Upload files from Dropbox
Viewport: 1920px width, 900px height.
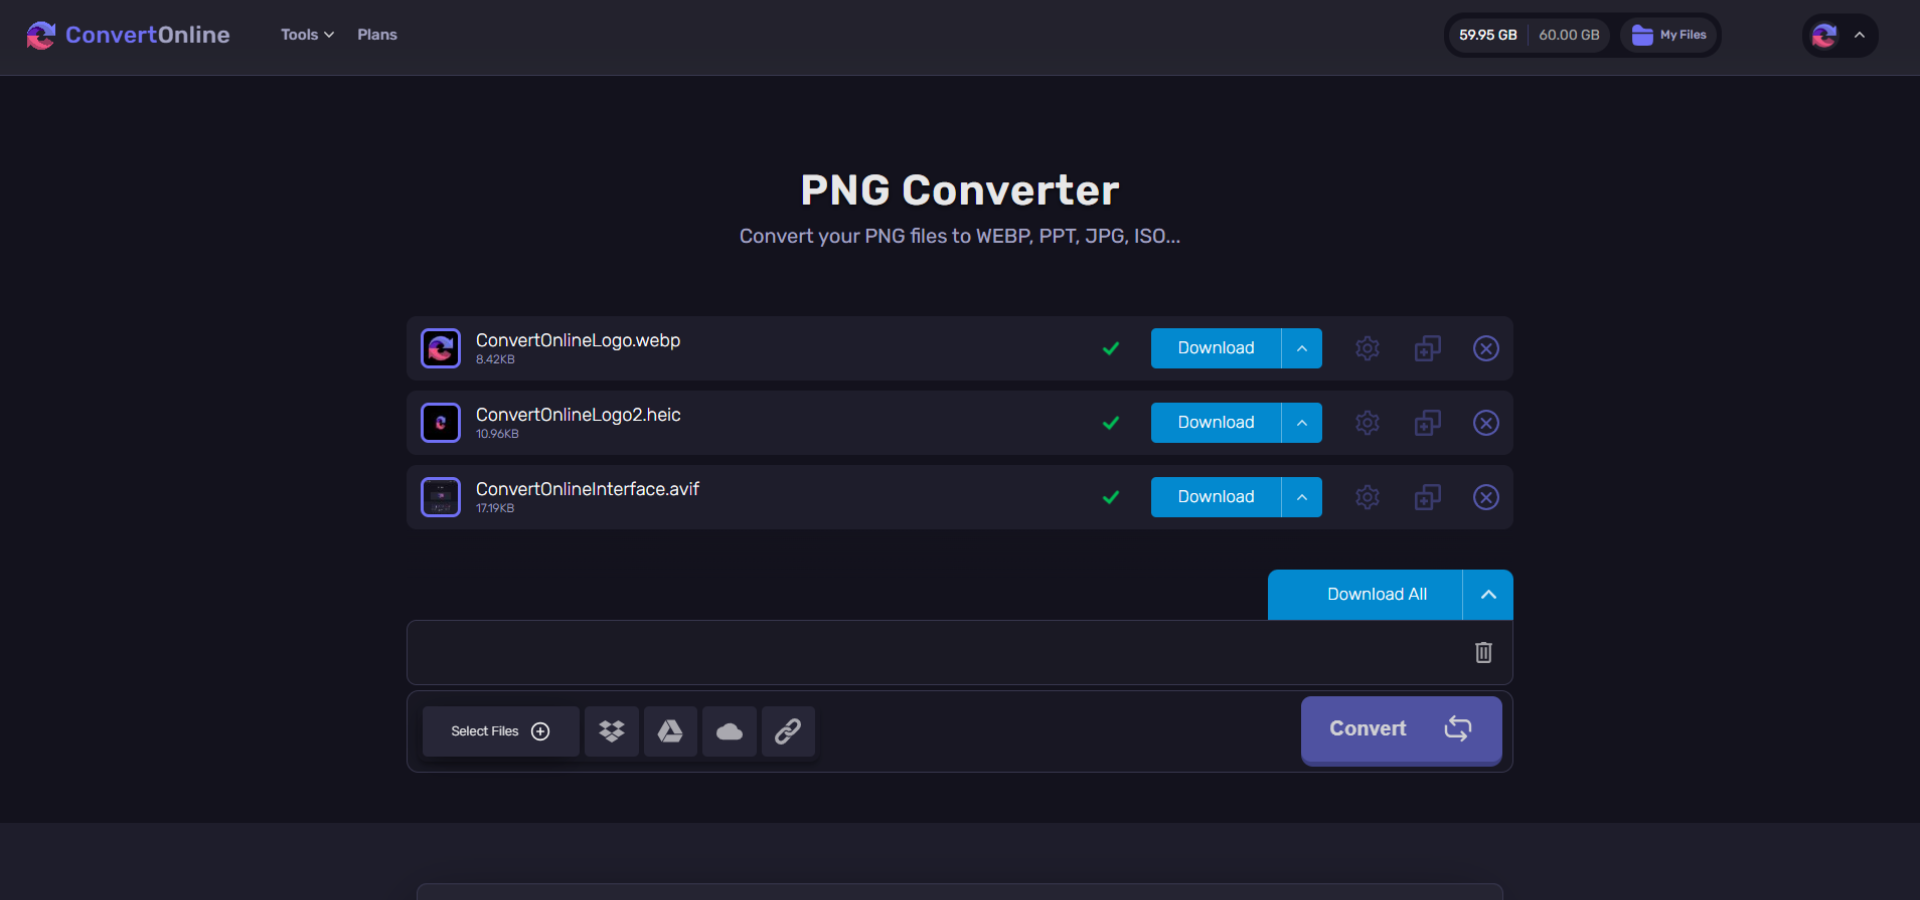pyautogui.click(x=610, y=731)
